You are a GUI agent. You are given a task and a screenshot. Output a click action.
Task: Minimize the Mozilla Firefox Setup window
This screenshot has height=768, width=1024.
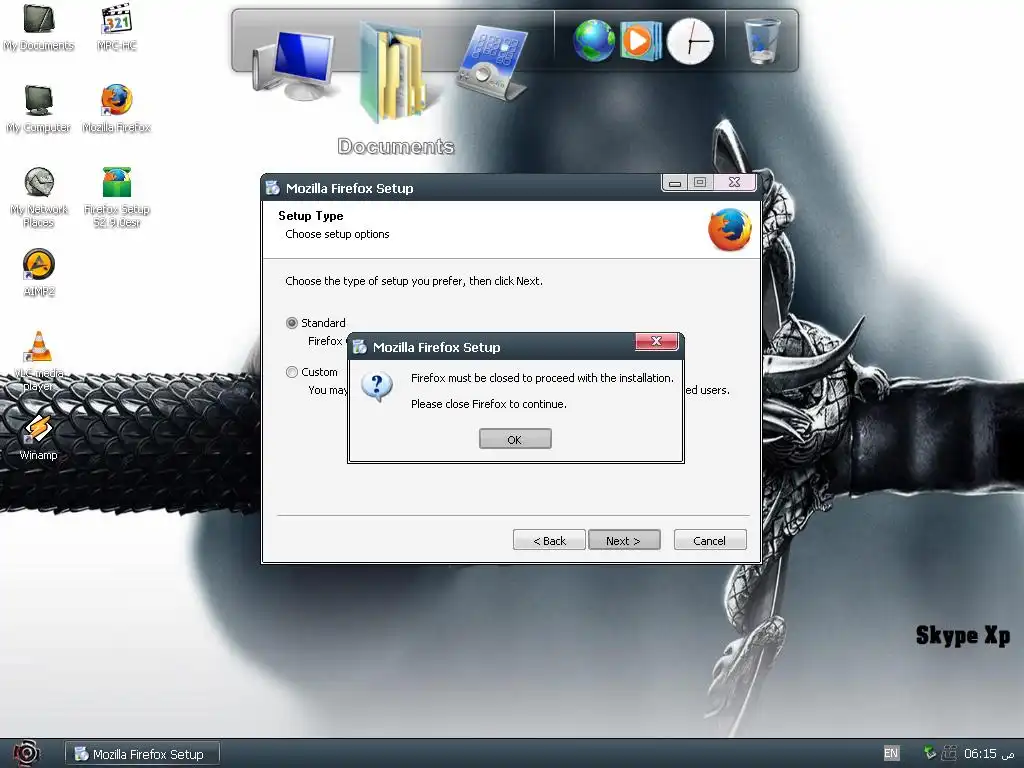tap(675, 182)
